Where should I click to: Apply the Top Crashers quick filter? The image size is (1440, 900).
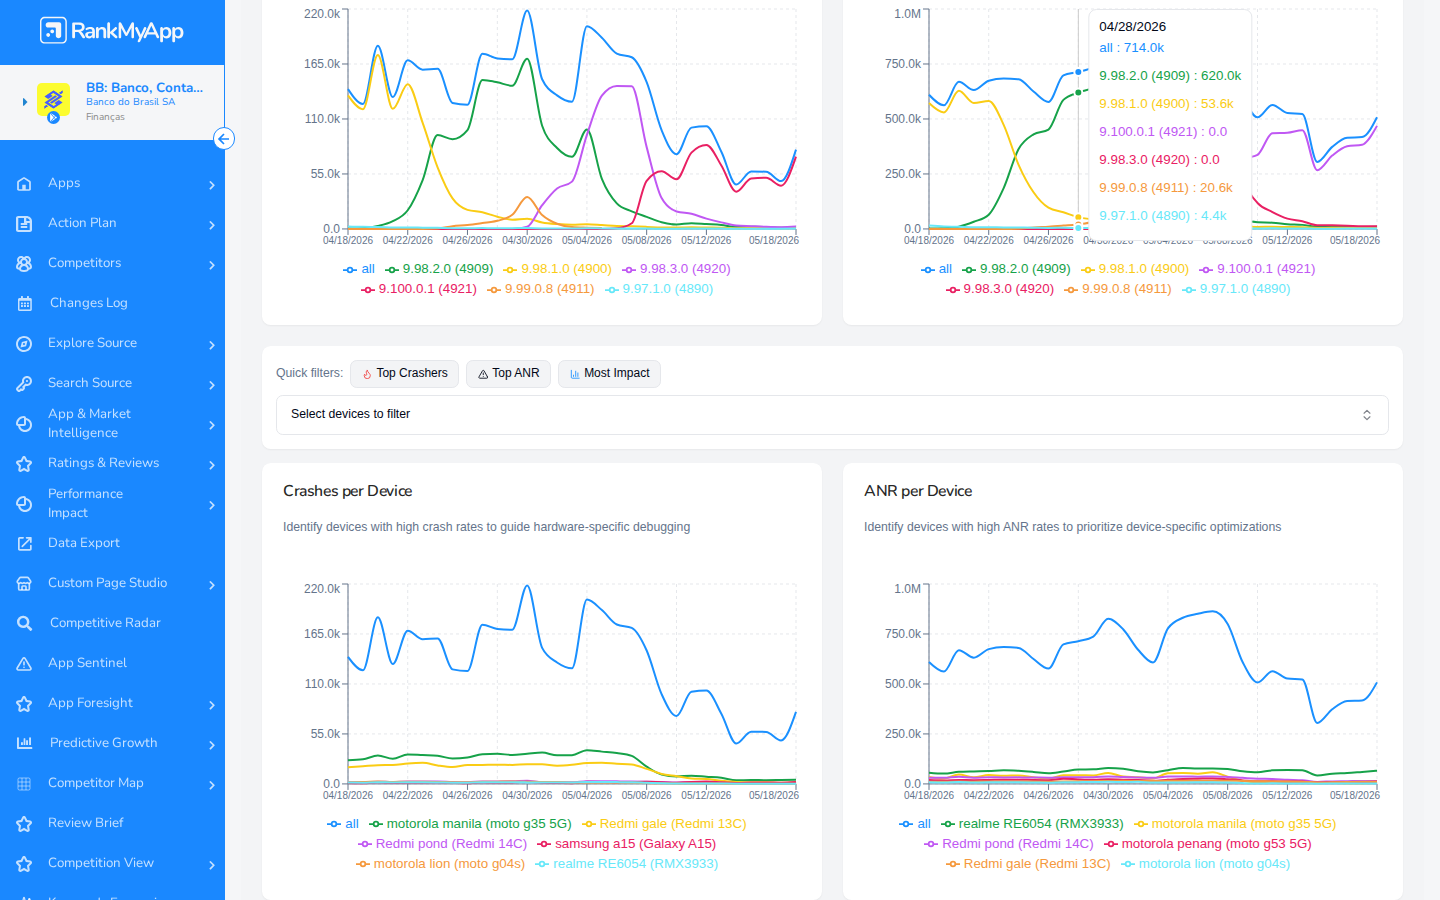pos(404,374)
